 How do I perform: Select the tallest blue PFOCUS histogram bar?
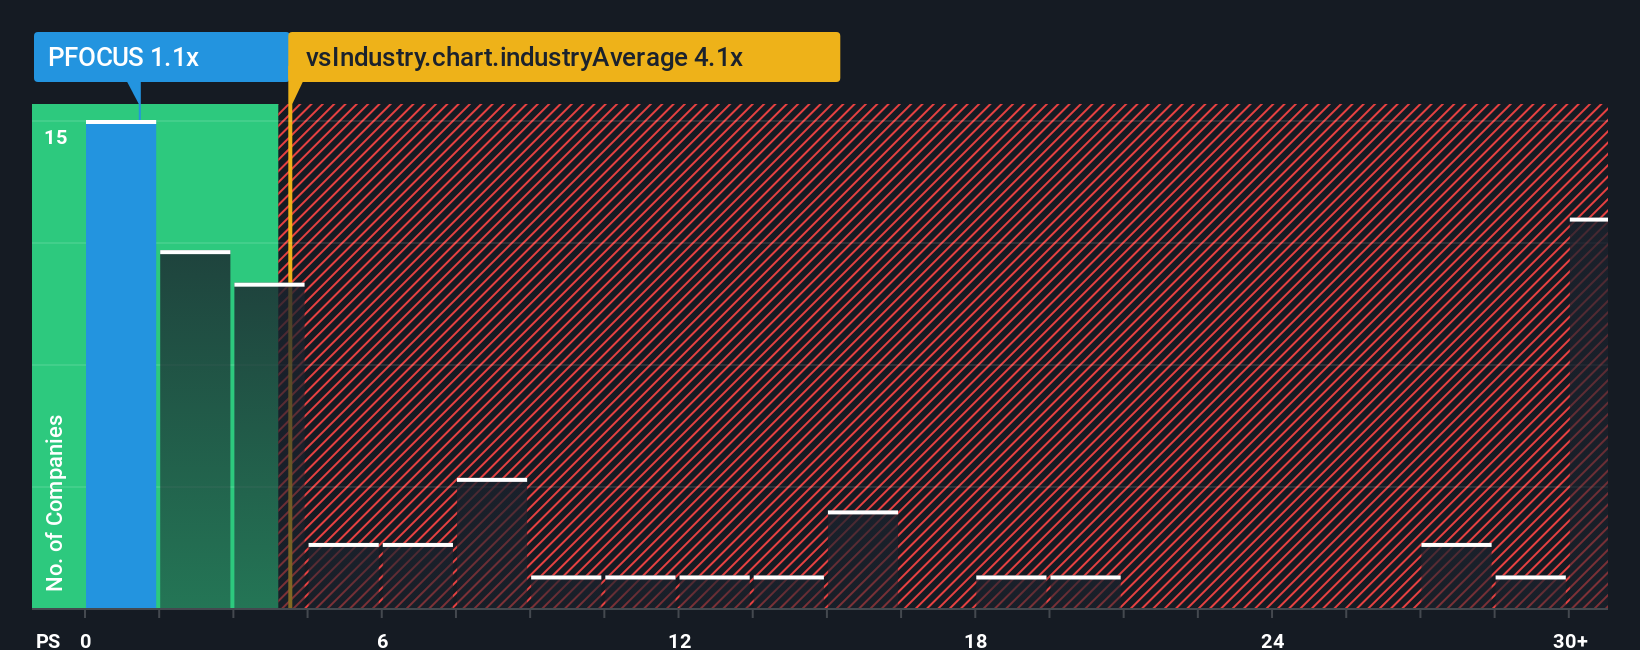click(x=121, y=365)
